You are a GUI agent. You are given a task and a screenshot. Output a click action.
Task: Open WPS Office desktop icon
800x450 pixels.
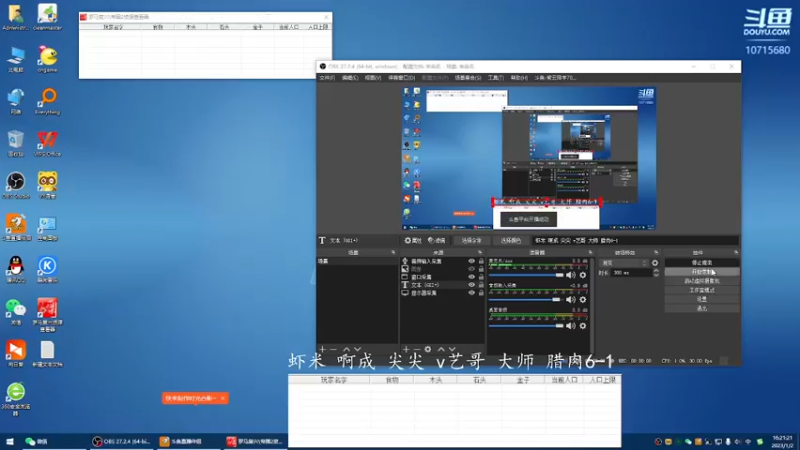(47, 143)
